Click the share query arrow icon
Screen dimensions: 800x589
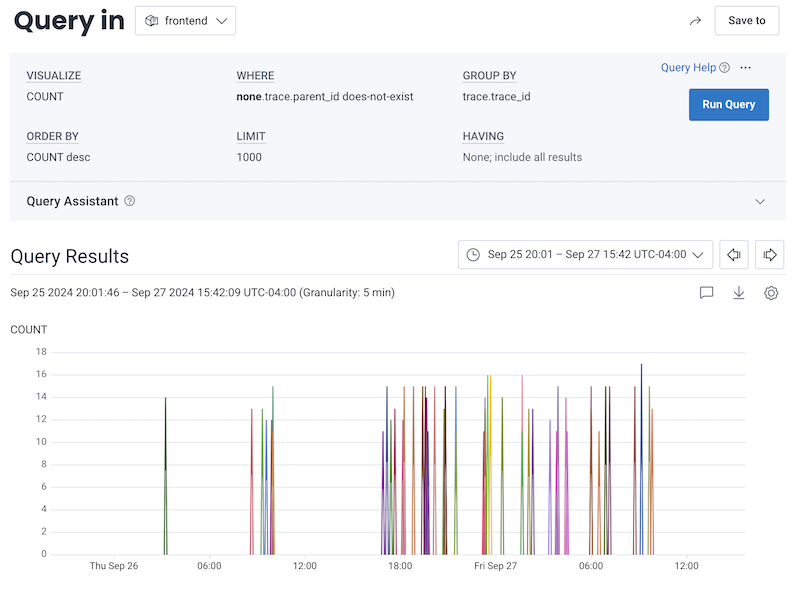point(695,20)
